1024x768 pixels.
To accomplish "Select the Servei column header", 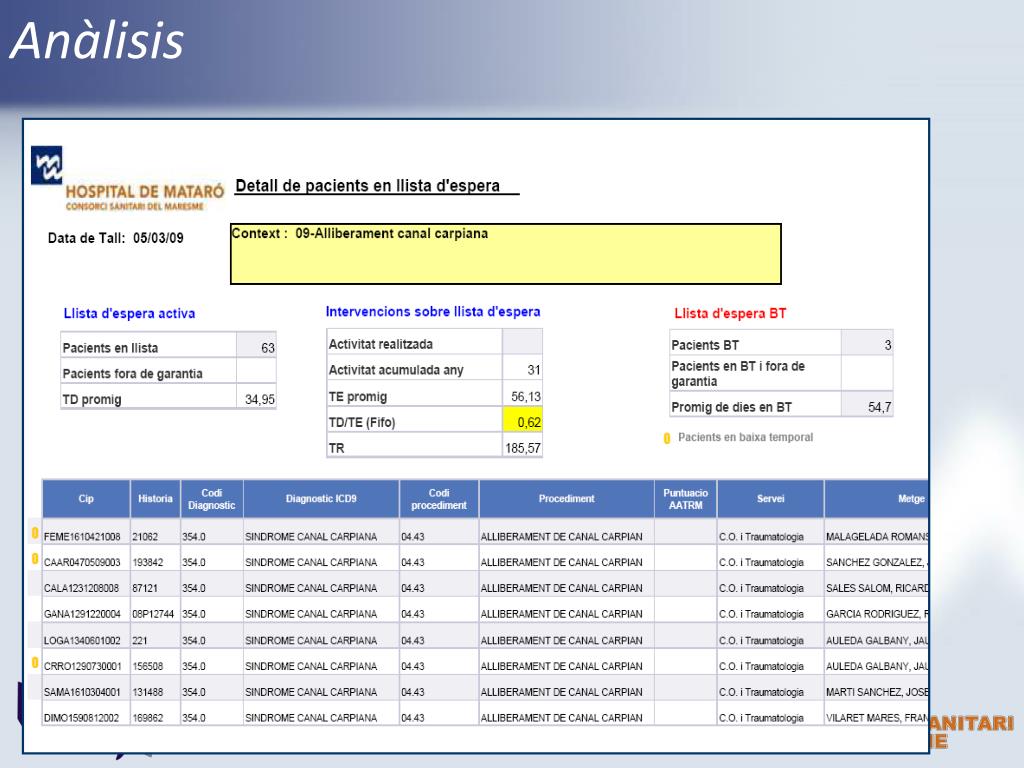I will 771,498.
